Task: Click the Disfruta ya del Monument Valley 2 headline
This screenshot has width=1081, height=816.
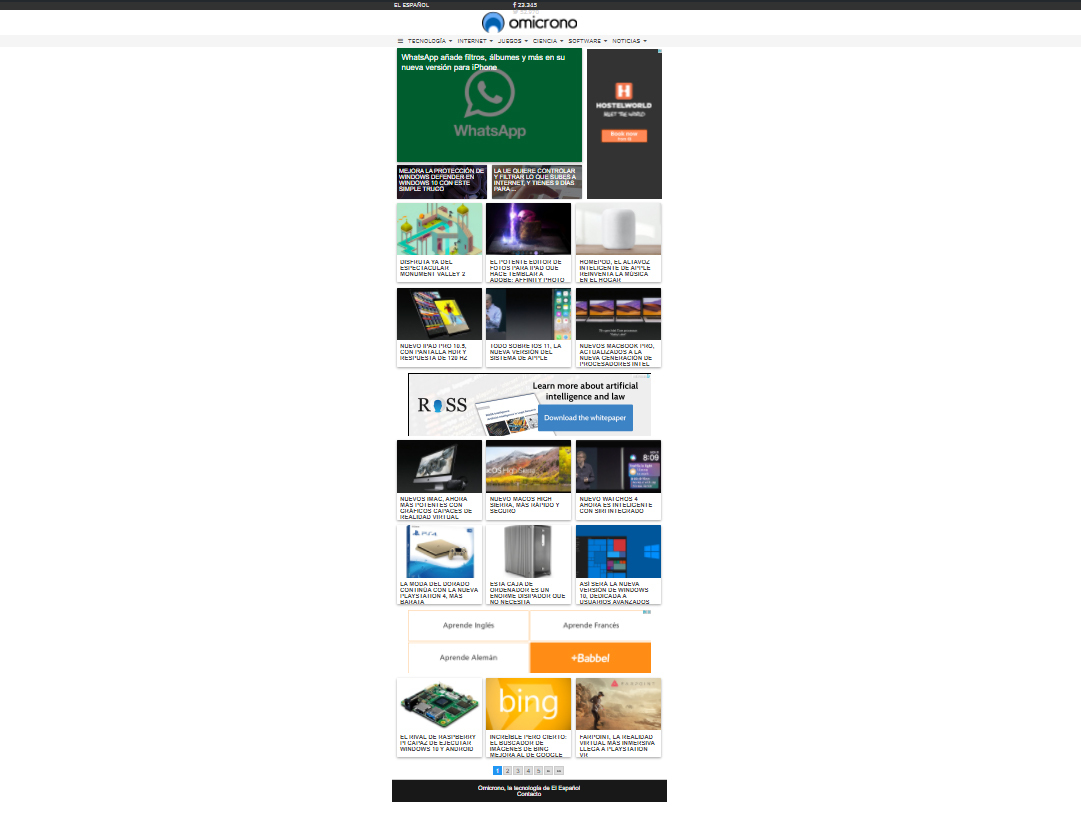Action: (x=433, y=268)
